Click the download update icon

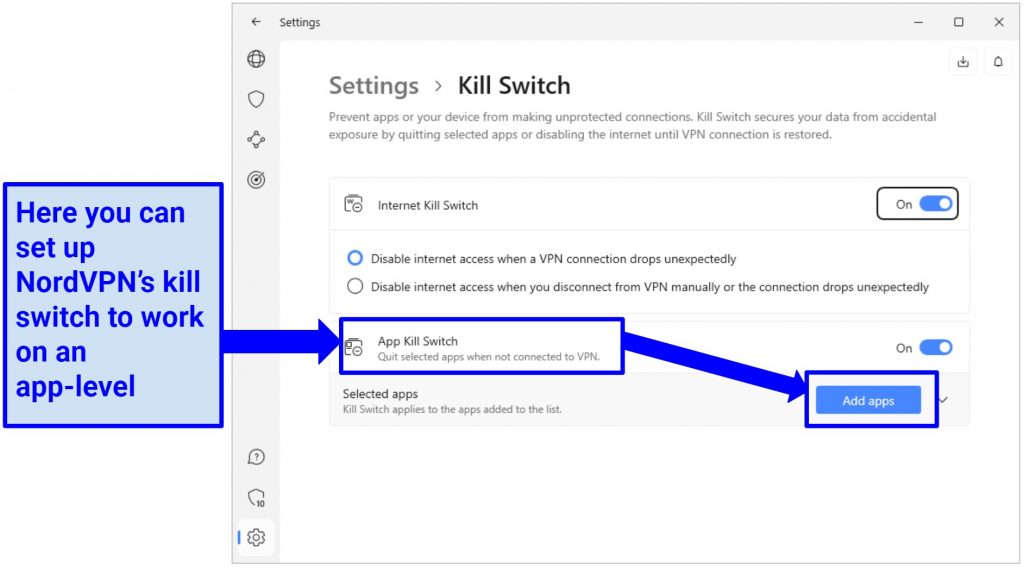click(x=963, y=62)
